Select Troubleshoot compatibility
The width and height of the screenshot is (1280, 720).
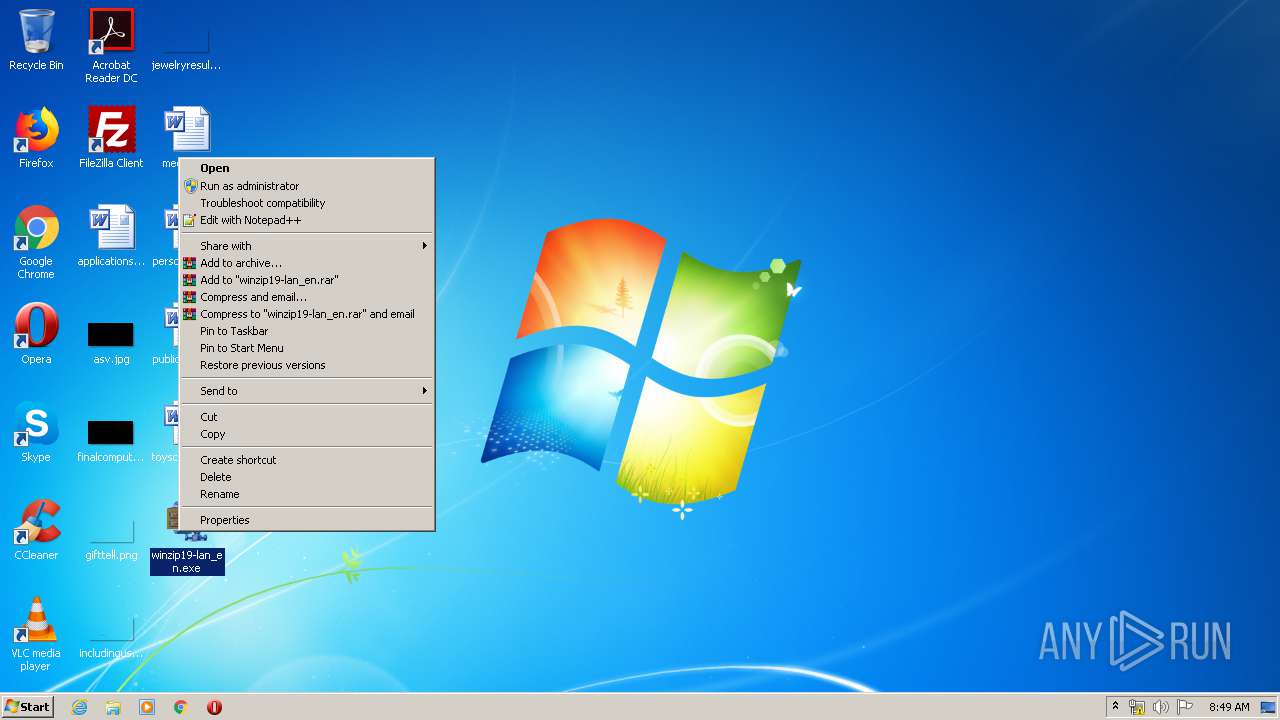tap(307, 203)
